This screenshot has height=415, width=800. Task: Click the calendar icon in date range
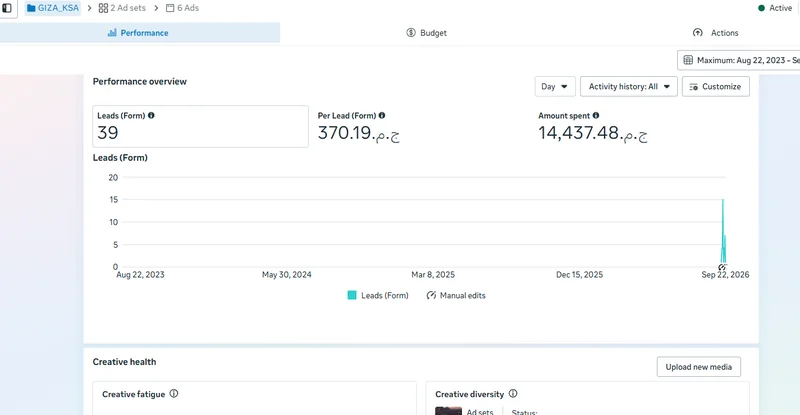point(688,60)
